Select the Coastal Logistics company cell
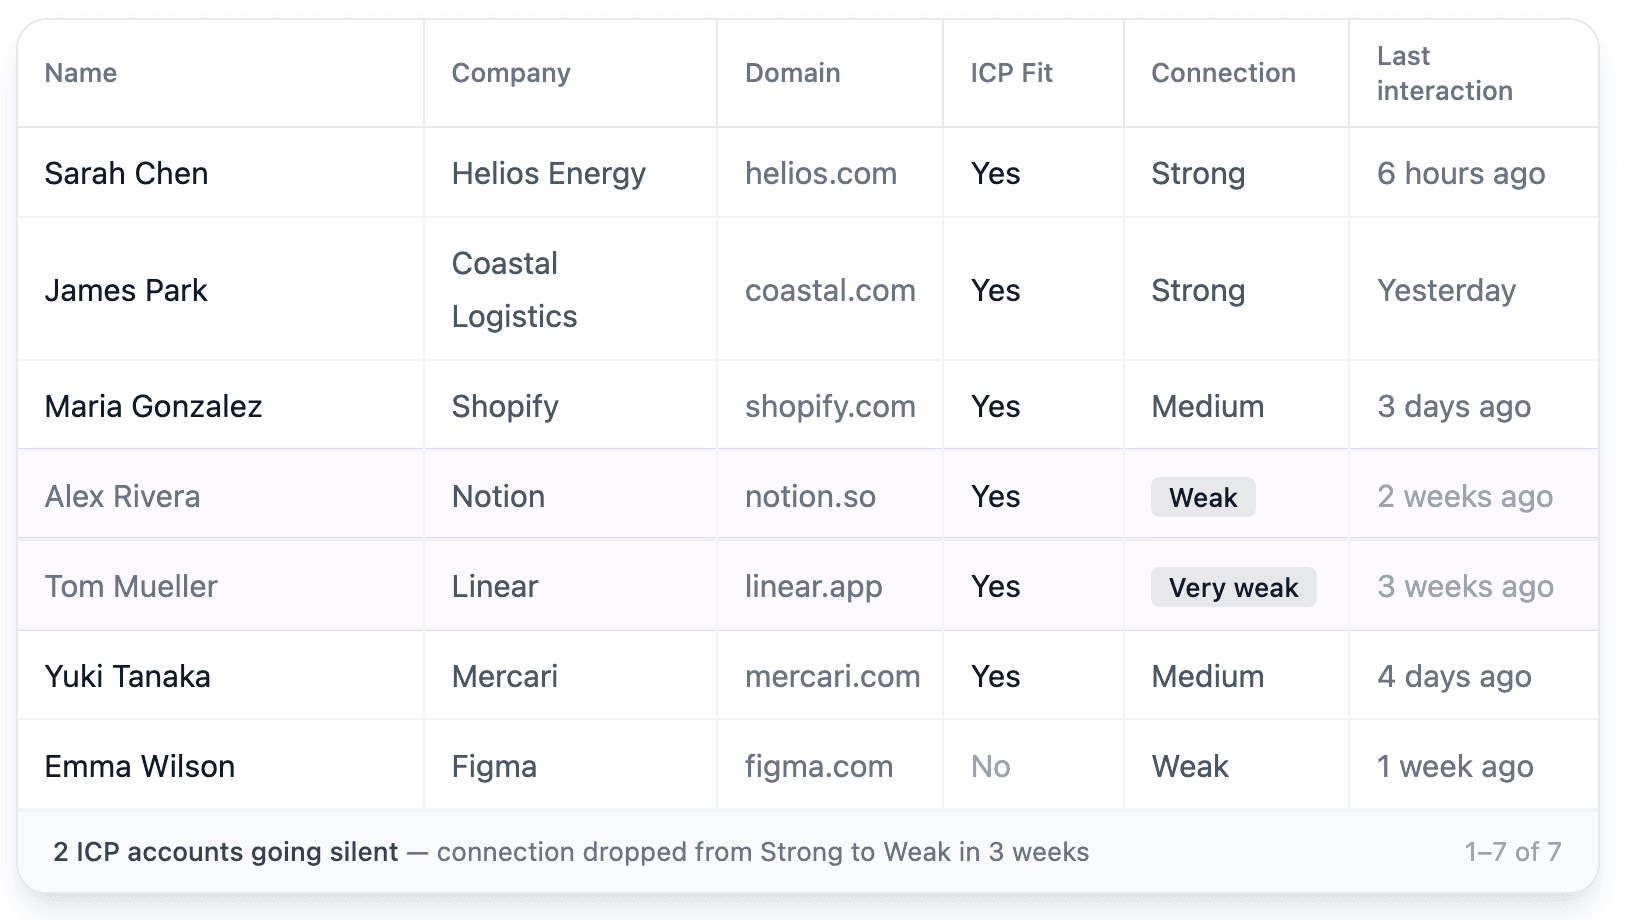The width and height of the screenshot is (1626, 920). [514, 290]
